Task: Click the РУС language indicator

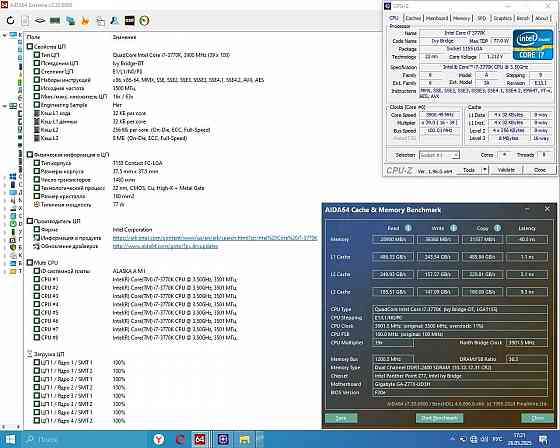Action: 498,439
